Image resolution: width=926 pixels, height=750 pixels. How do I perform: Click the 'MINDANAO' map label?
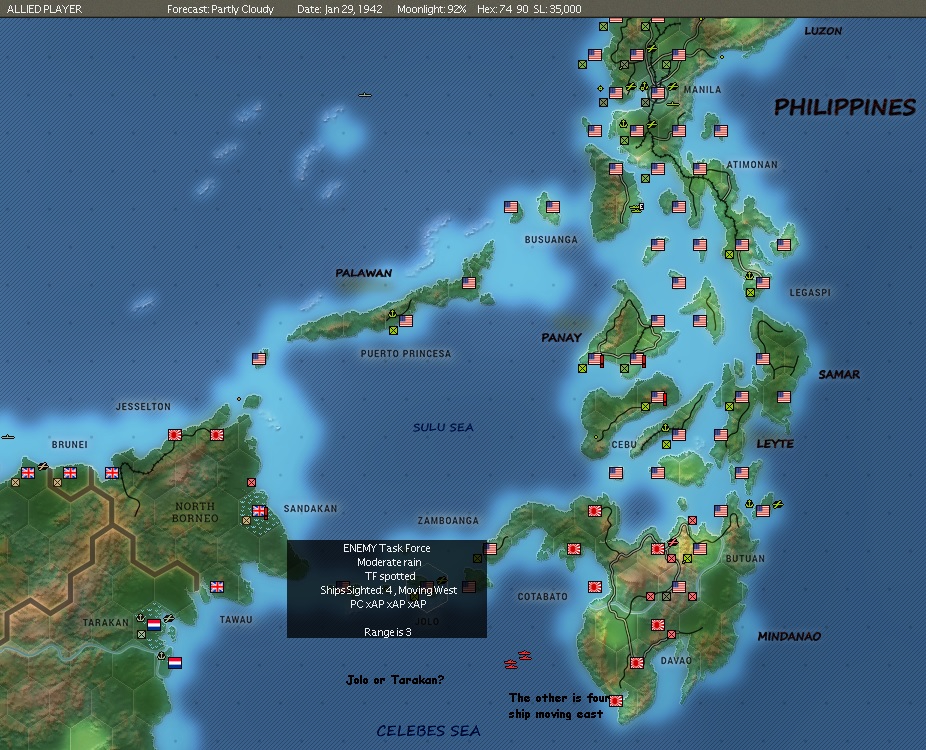tap(789, 636)
